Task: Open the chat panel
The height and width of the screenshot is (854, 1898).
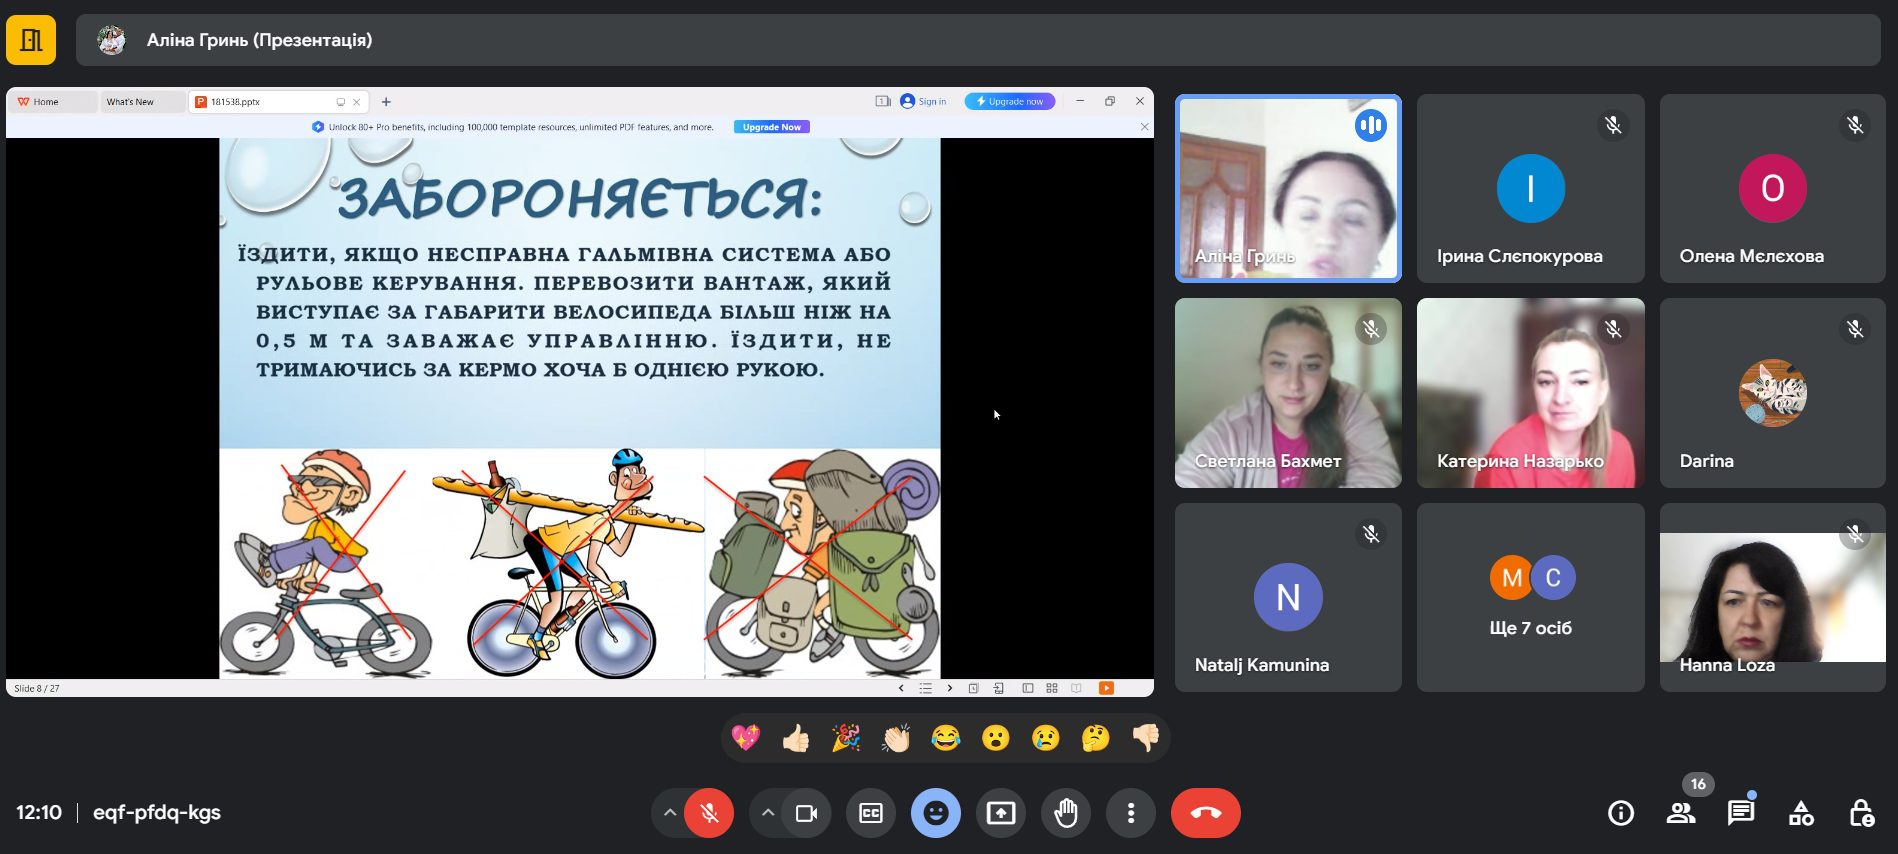Action: pos(1741,813)
